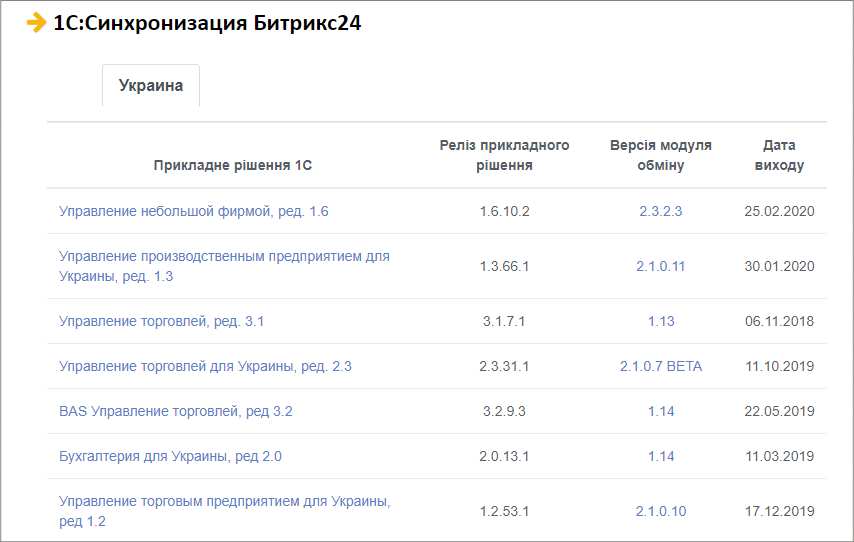Screen dimensions: 854x542
Task: Open link Управление небольшой фирмой, ред. 1.6
Action: tap(193, 211)
